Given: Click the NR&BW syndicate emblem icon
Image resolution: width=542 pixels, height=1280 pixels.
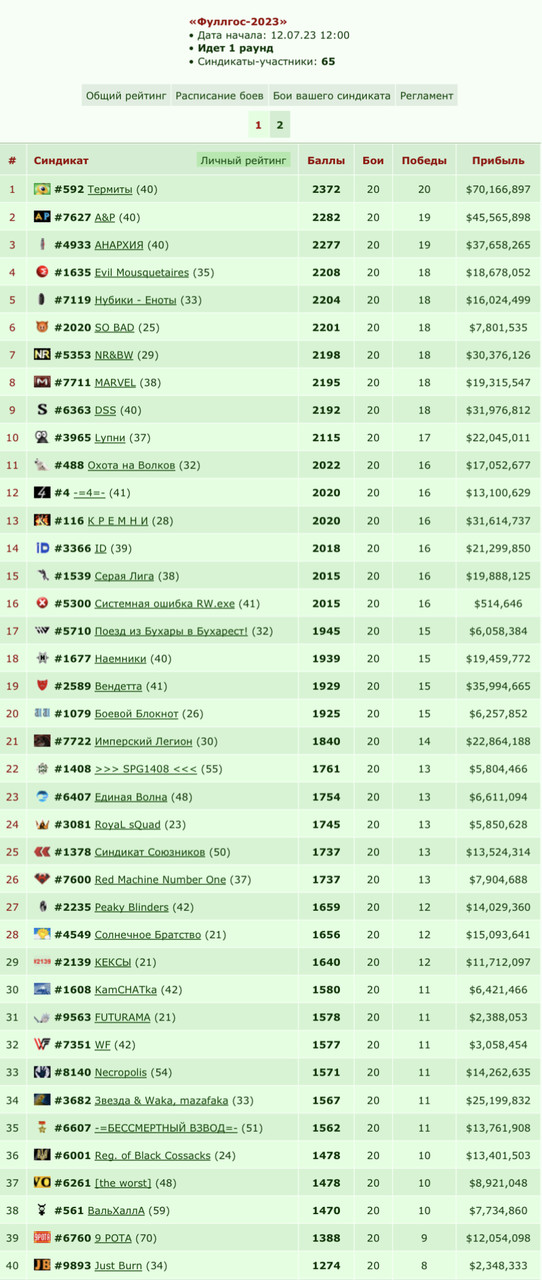Looking at the screenshot, I should [42, 354].
